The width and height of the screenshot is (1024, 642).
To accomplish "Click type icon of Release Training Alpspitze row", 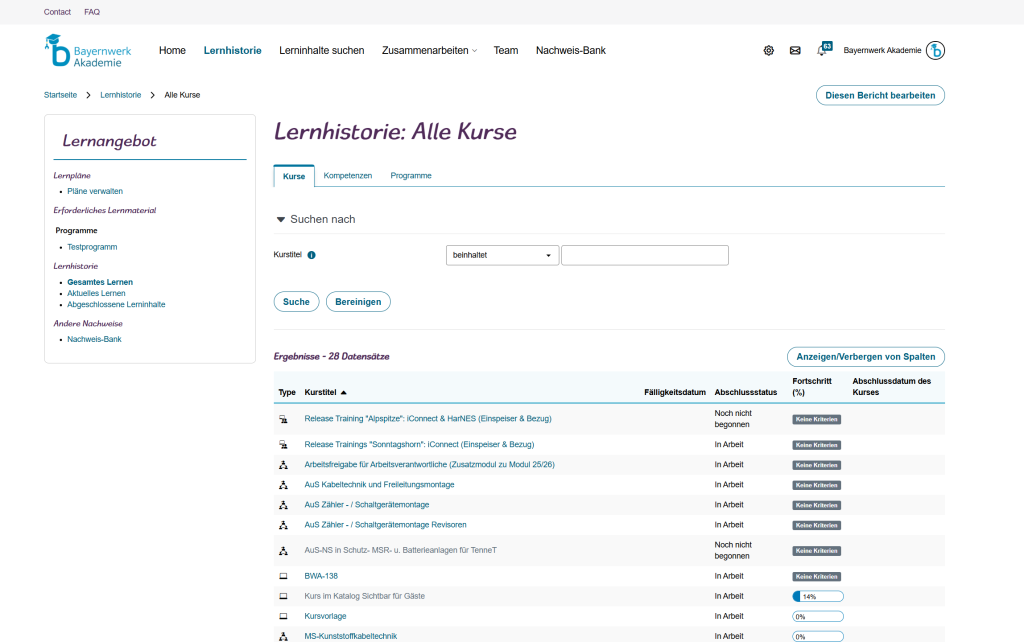I will (283, 419).
